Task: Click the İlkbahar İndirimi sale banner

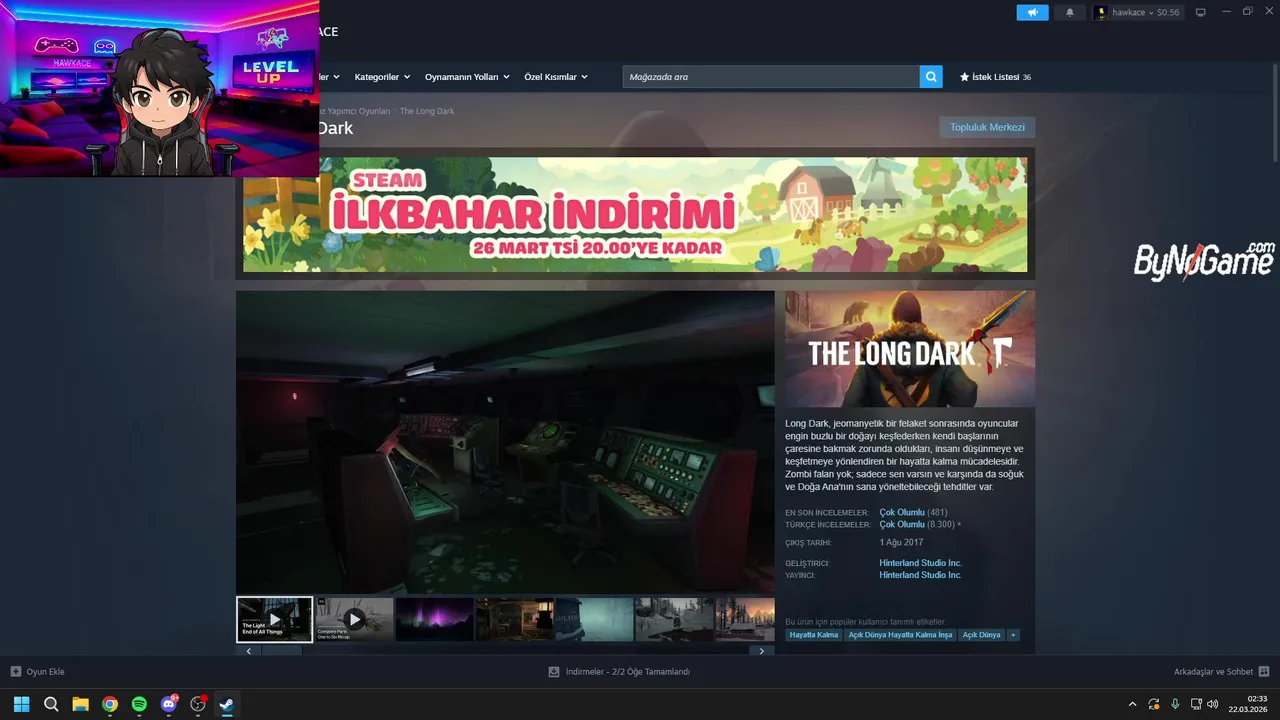Action: [635, 214]
